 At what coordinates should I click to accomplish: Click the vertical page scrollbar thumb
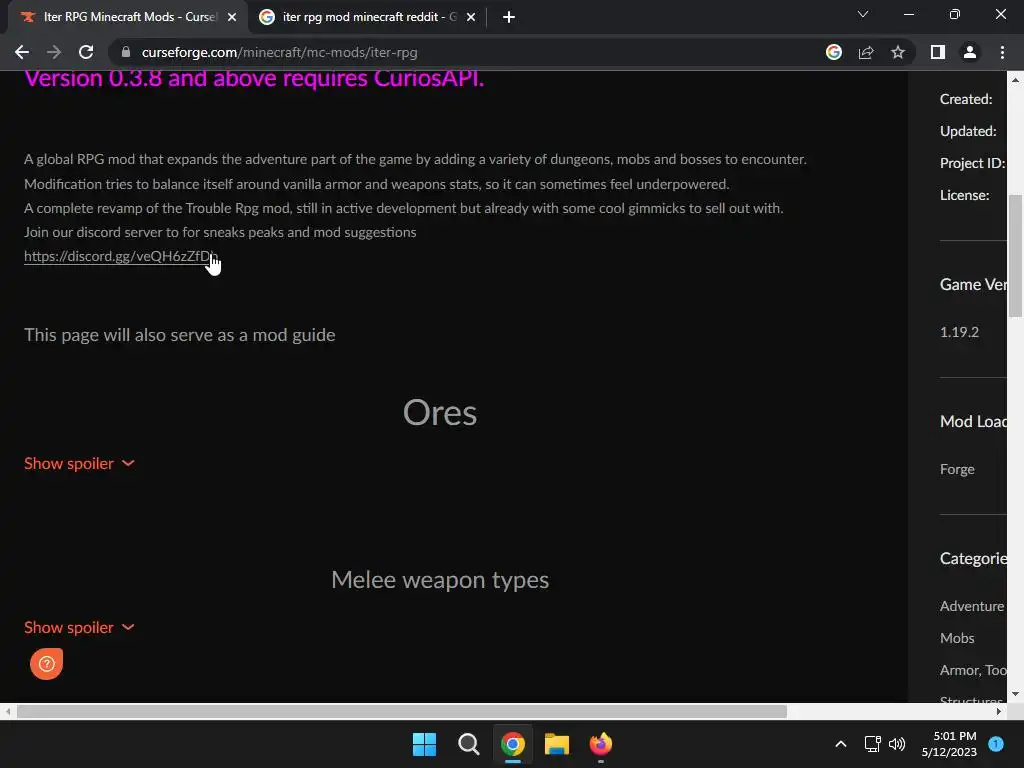point(1016,255)
